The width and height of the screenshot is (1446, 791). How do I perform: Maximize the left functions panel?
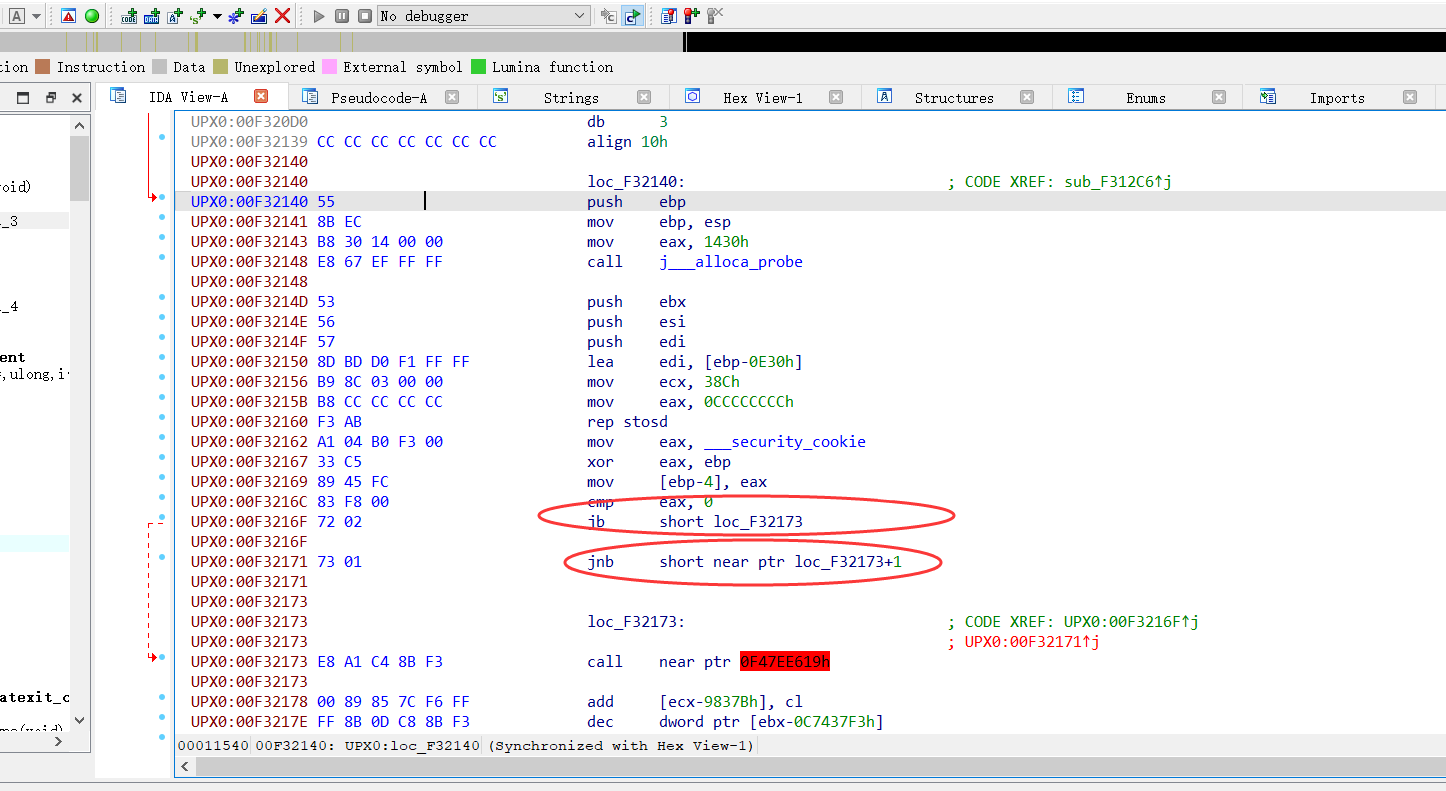(23, 98)
